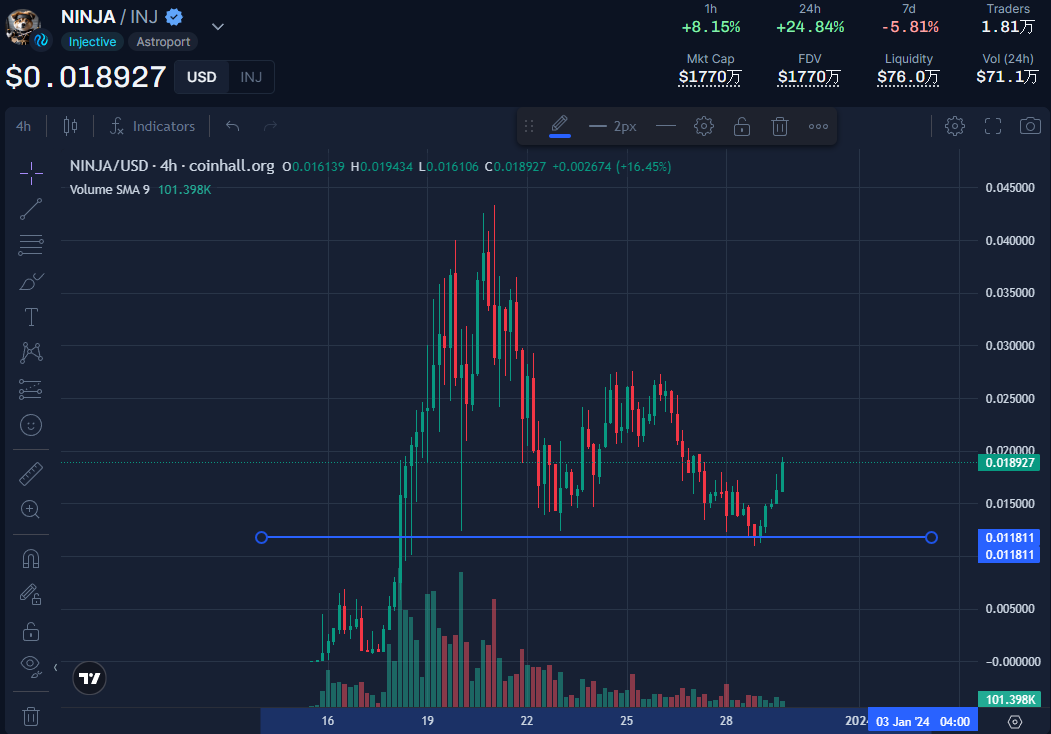Image resolution: width=1051 pixels, height=734 pixels.
Task: Switch price display to INJ
Action: point(251,77)
